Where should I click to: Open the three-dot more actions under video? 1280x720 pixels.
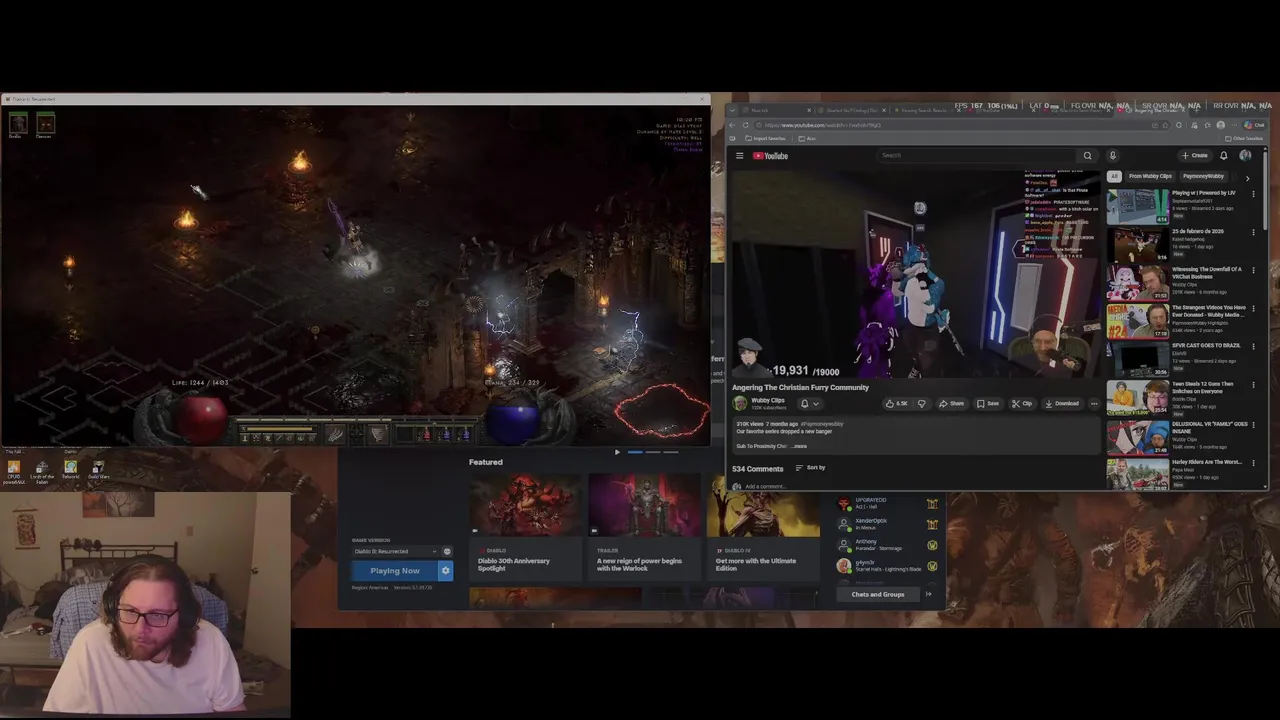point(1094,404)
